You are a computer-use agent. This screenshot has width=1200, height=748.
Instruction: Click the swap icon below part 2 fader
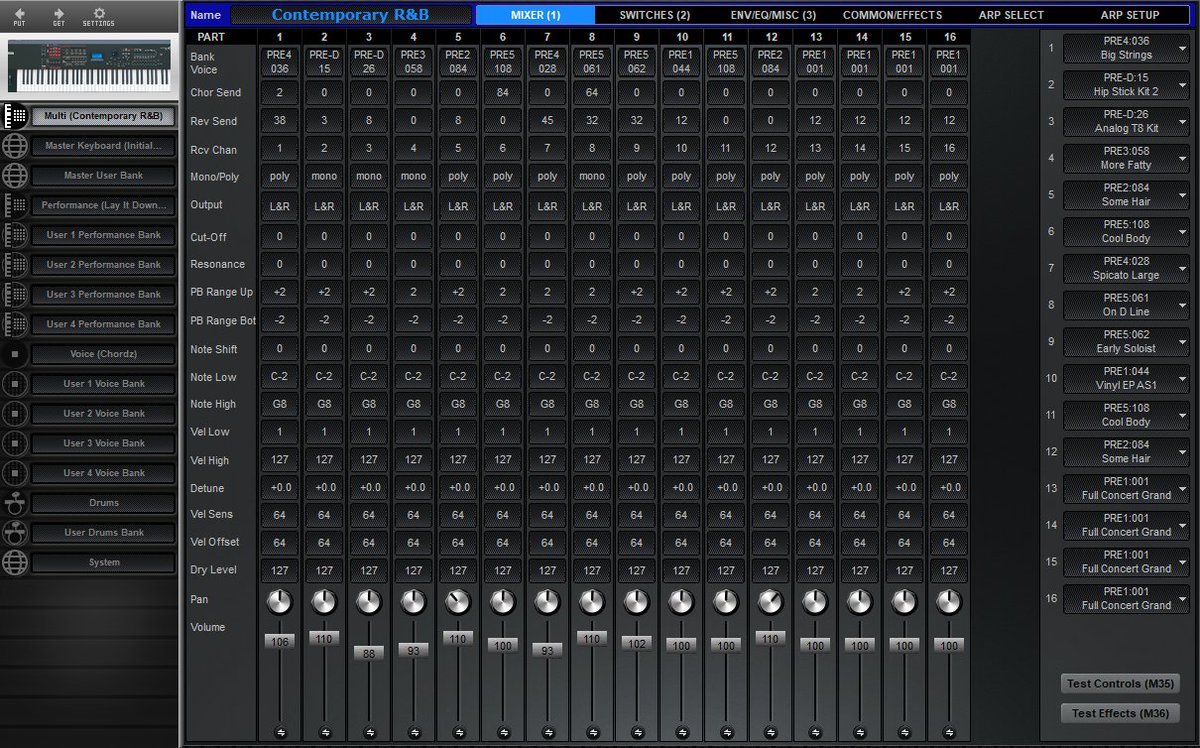[x=325, y=732]
